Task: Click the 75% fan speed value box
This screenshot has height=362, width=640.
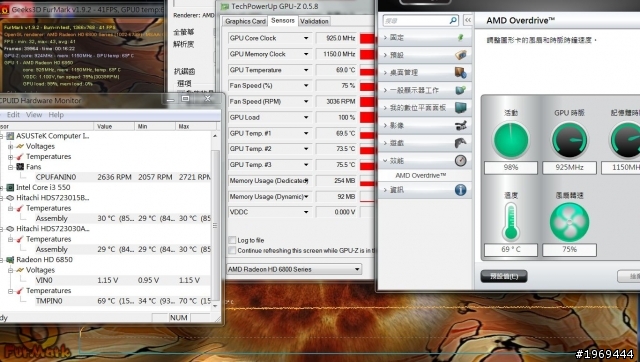Action: tap(569, 249)
